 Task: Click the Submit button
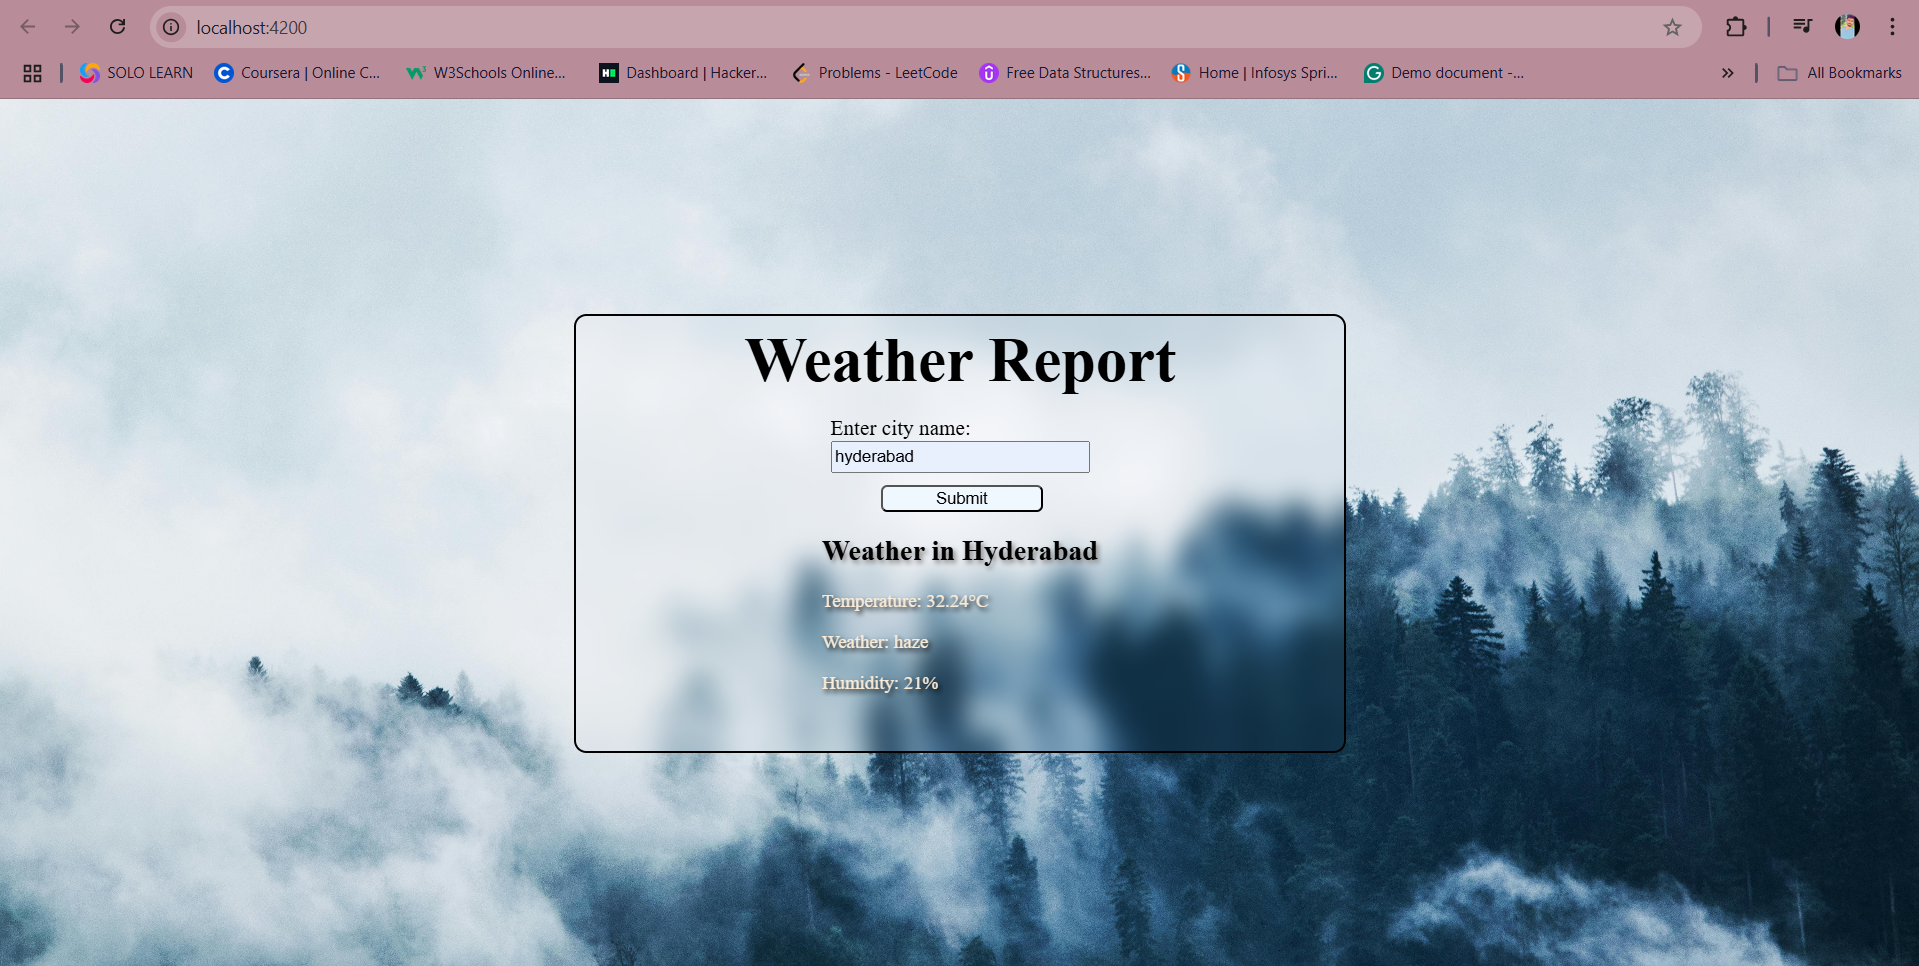[961, 498]
